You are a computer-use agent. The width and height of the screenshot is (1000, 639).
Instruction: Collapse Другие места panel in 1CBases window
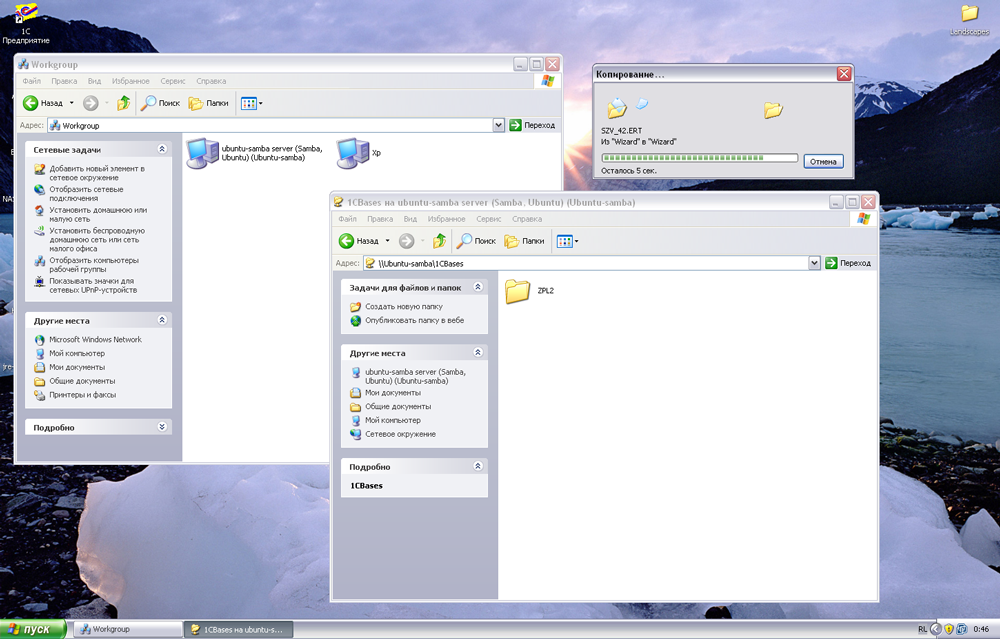(478, 352)
